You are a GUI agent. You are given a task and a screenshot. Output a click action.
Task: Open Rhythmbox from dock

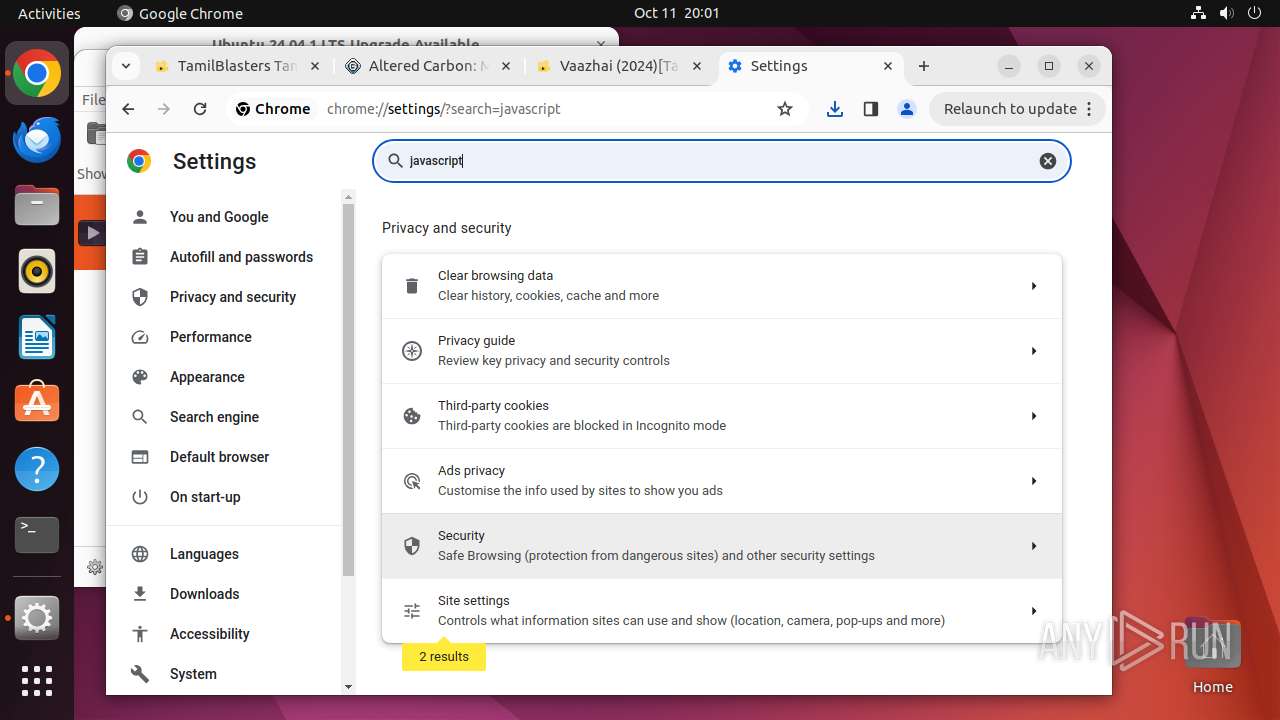click(x=37, y=271)
